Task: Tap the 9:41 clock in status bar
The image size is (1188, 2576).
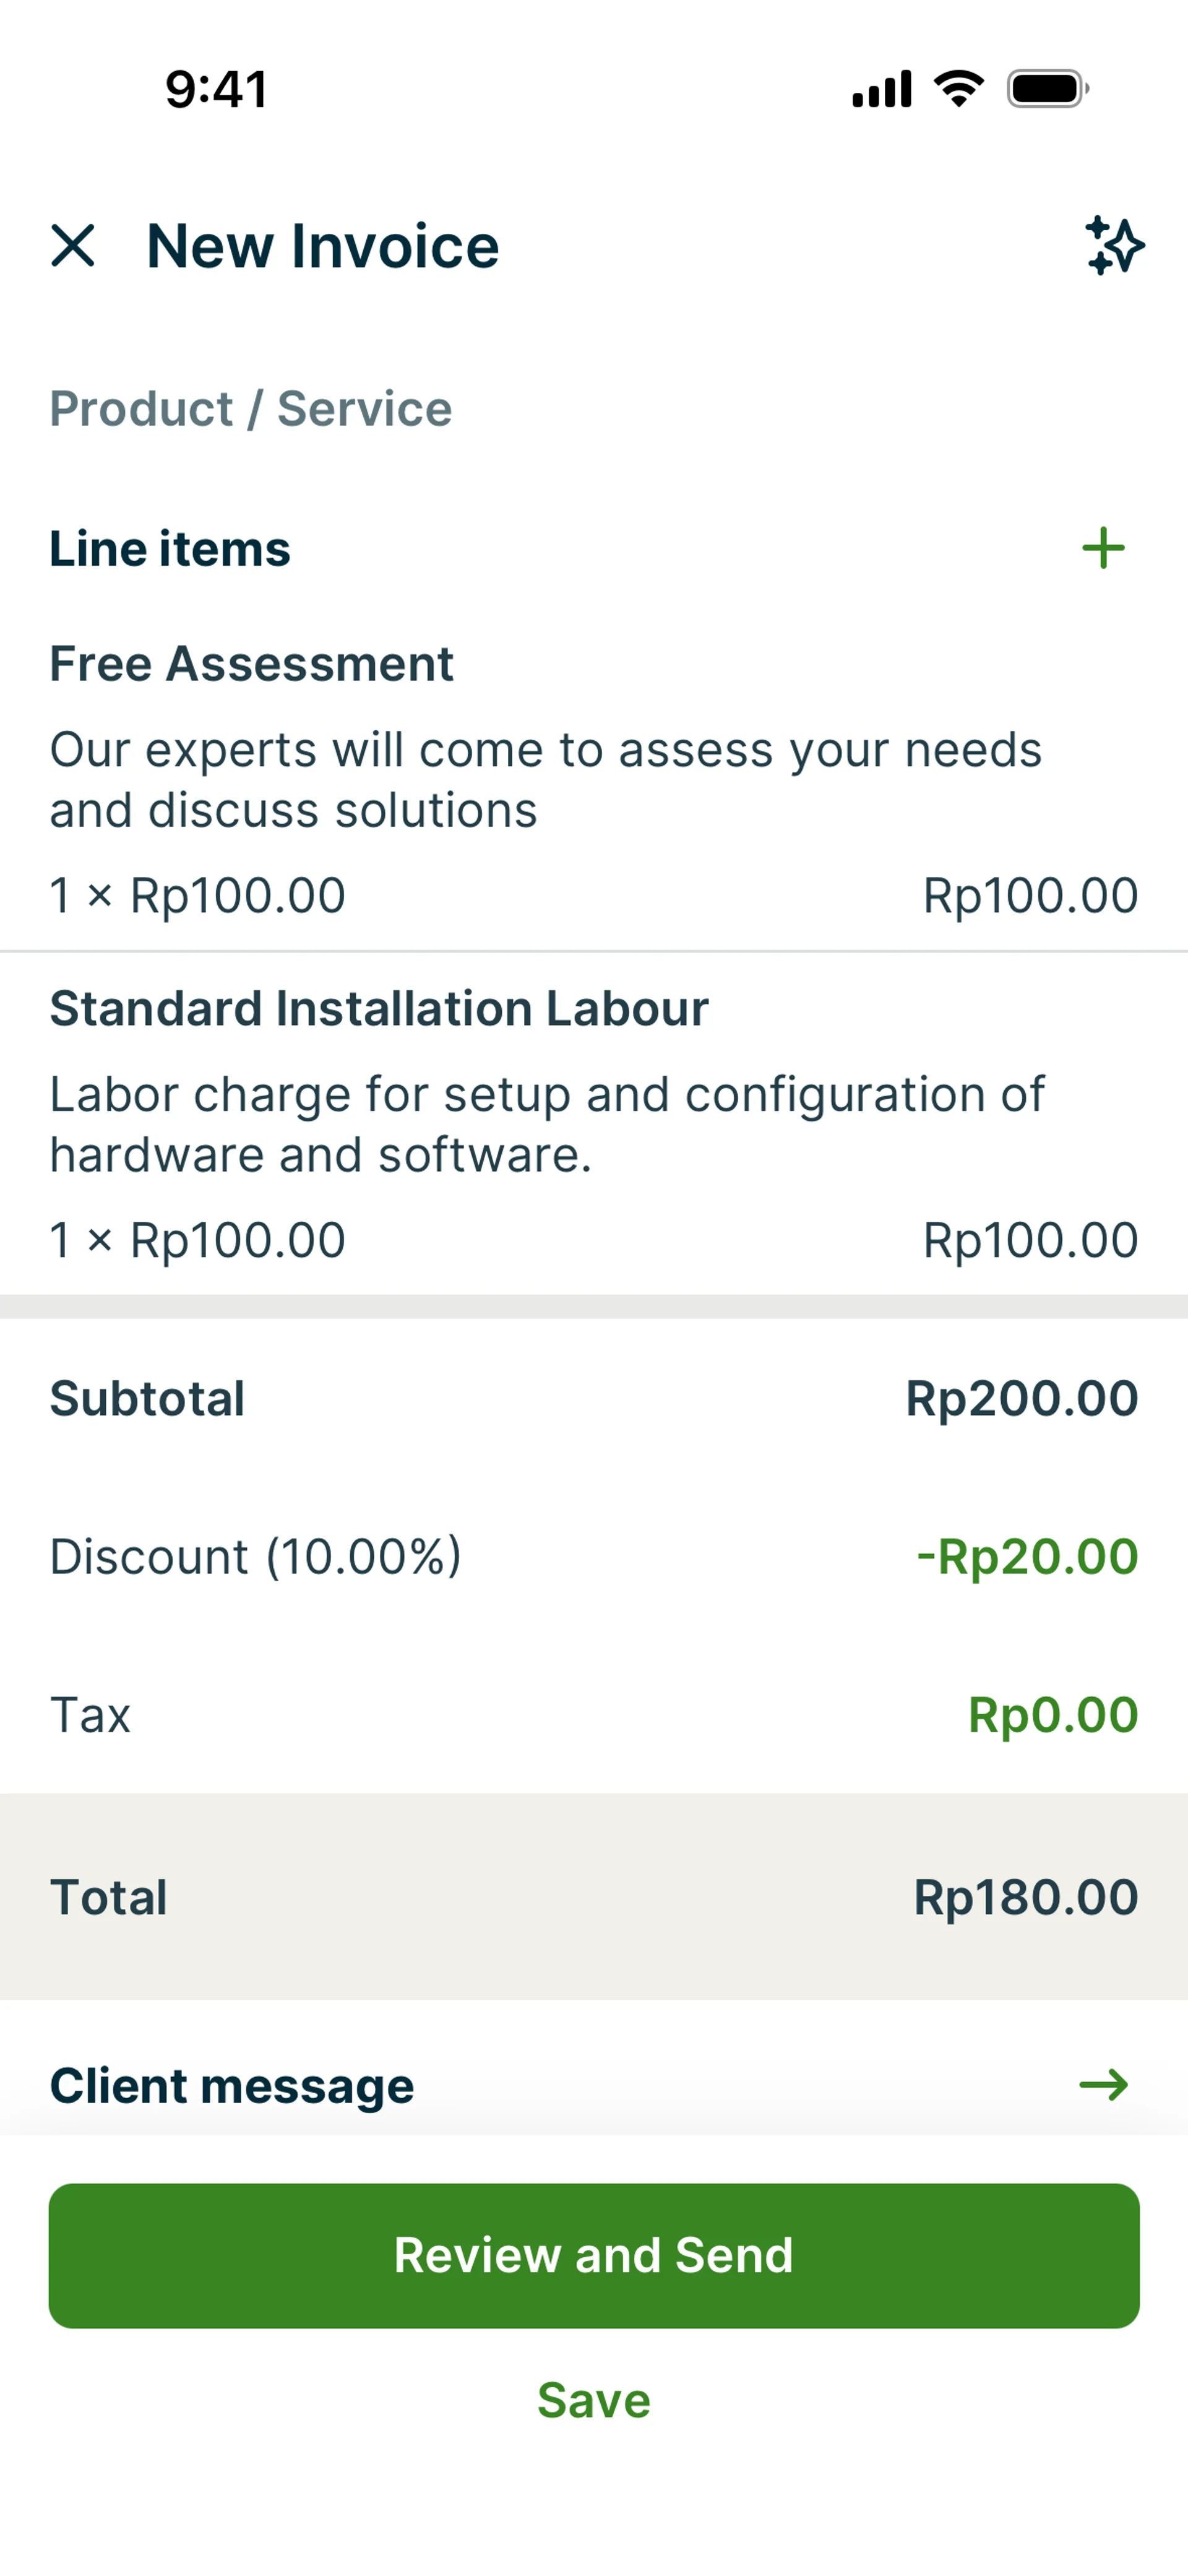Action: pyautogui.click(x=217, y=89)
